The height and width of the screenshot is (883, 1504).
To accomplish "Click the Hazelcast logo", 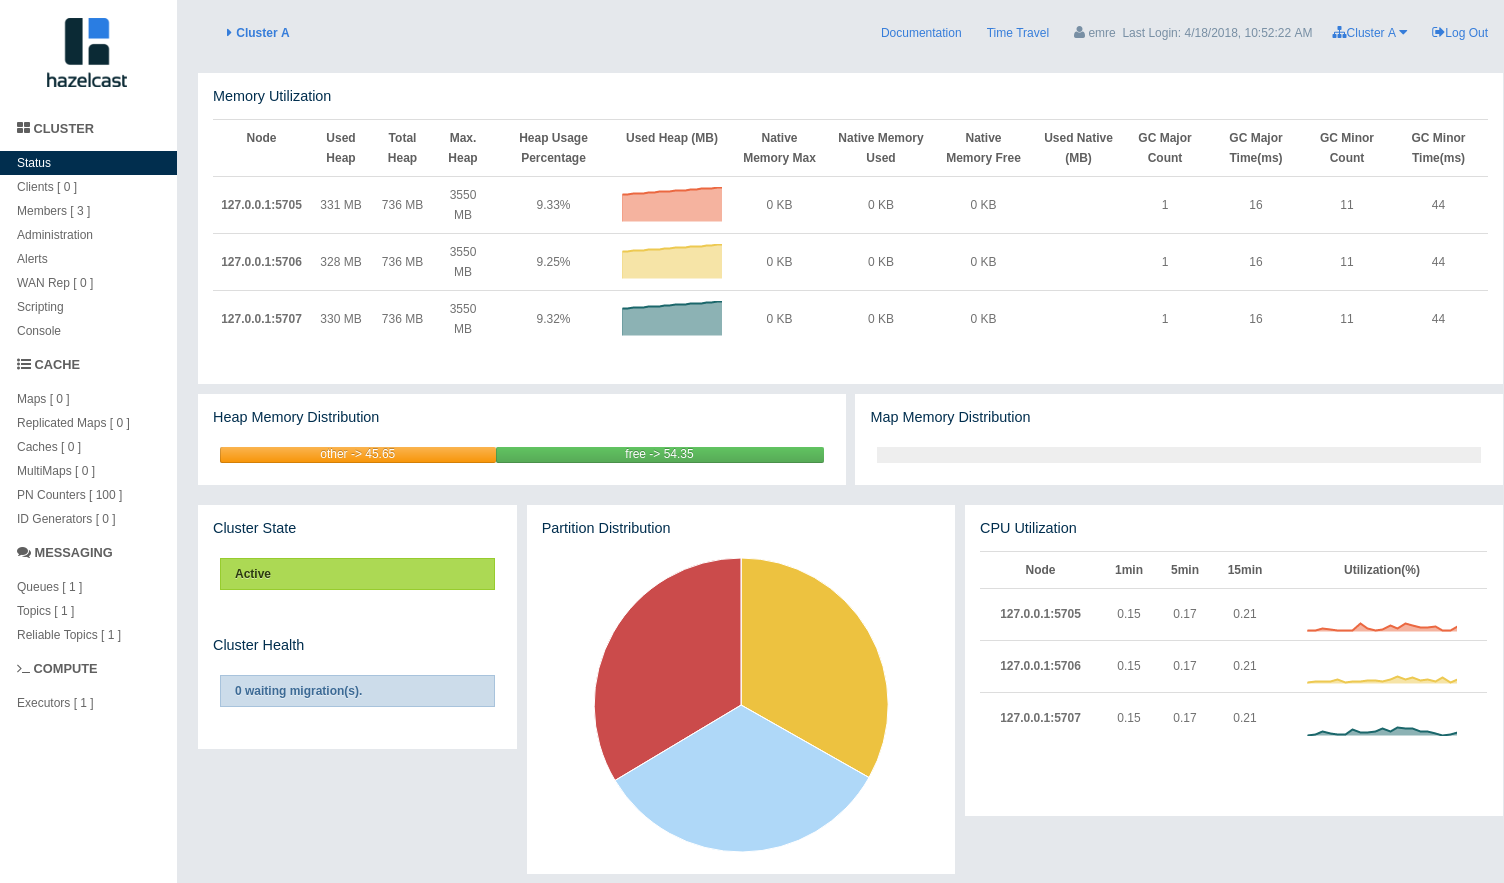I will [87, 53].
